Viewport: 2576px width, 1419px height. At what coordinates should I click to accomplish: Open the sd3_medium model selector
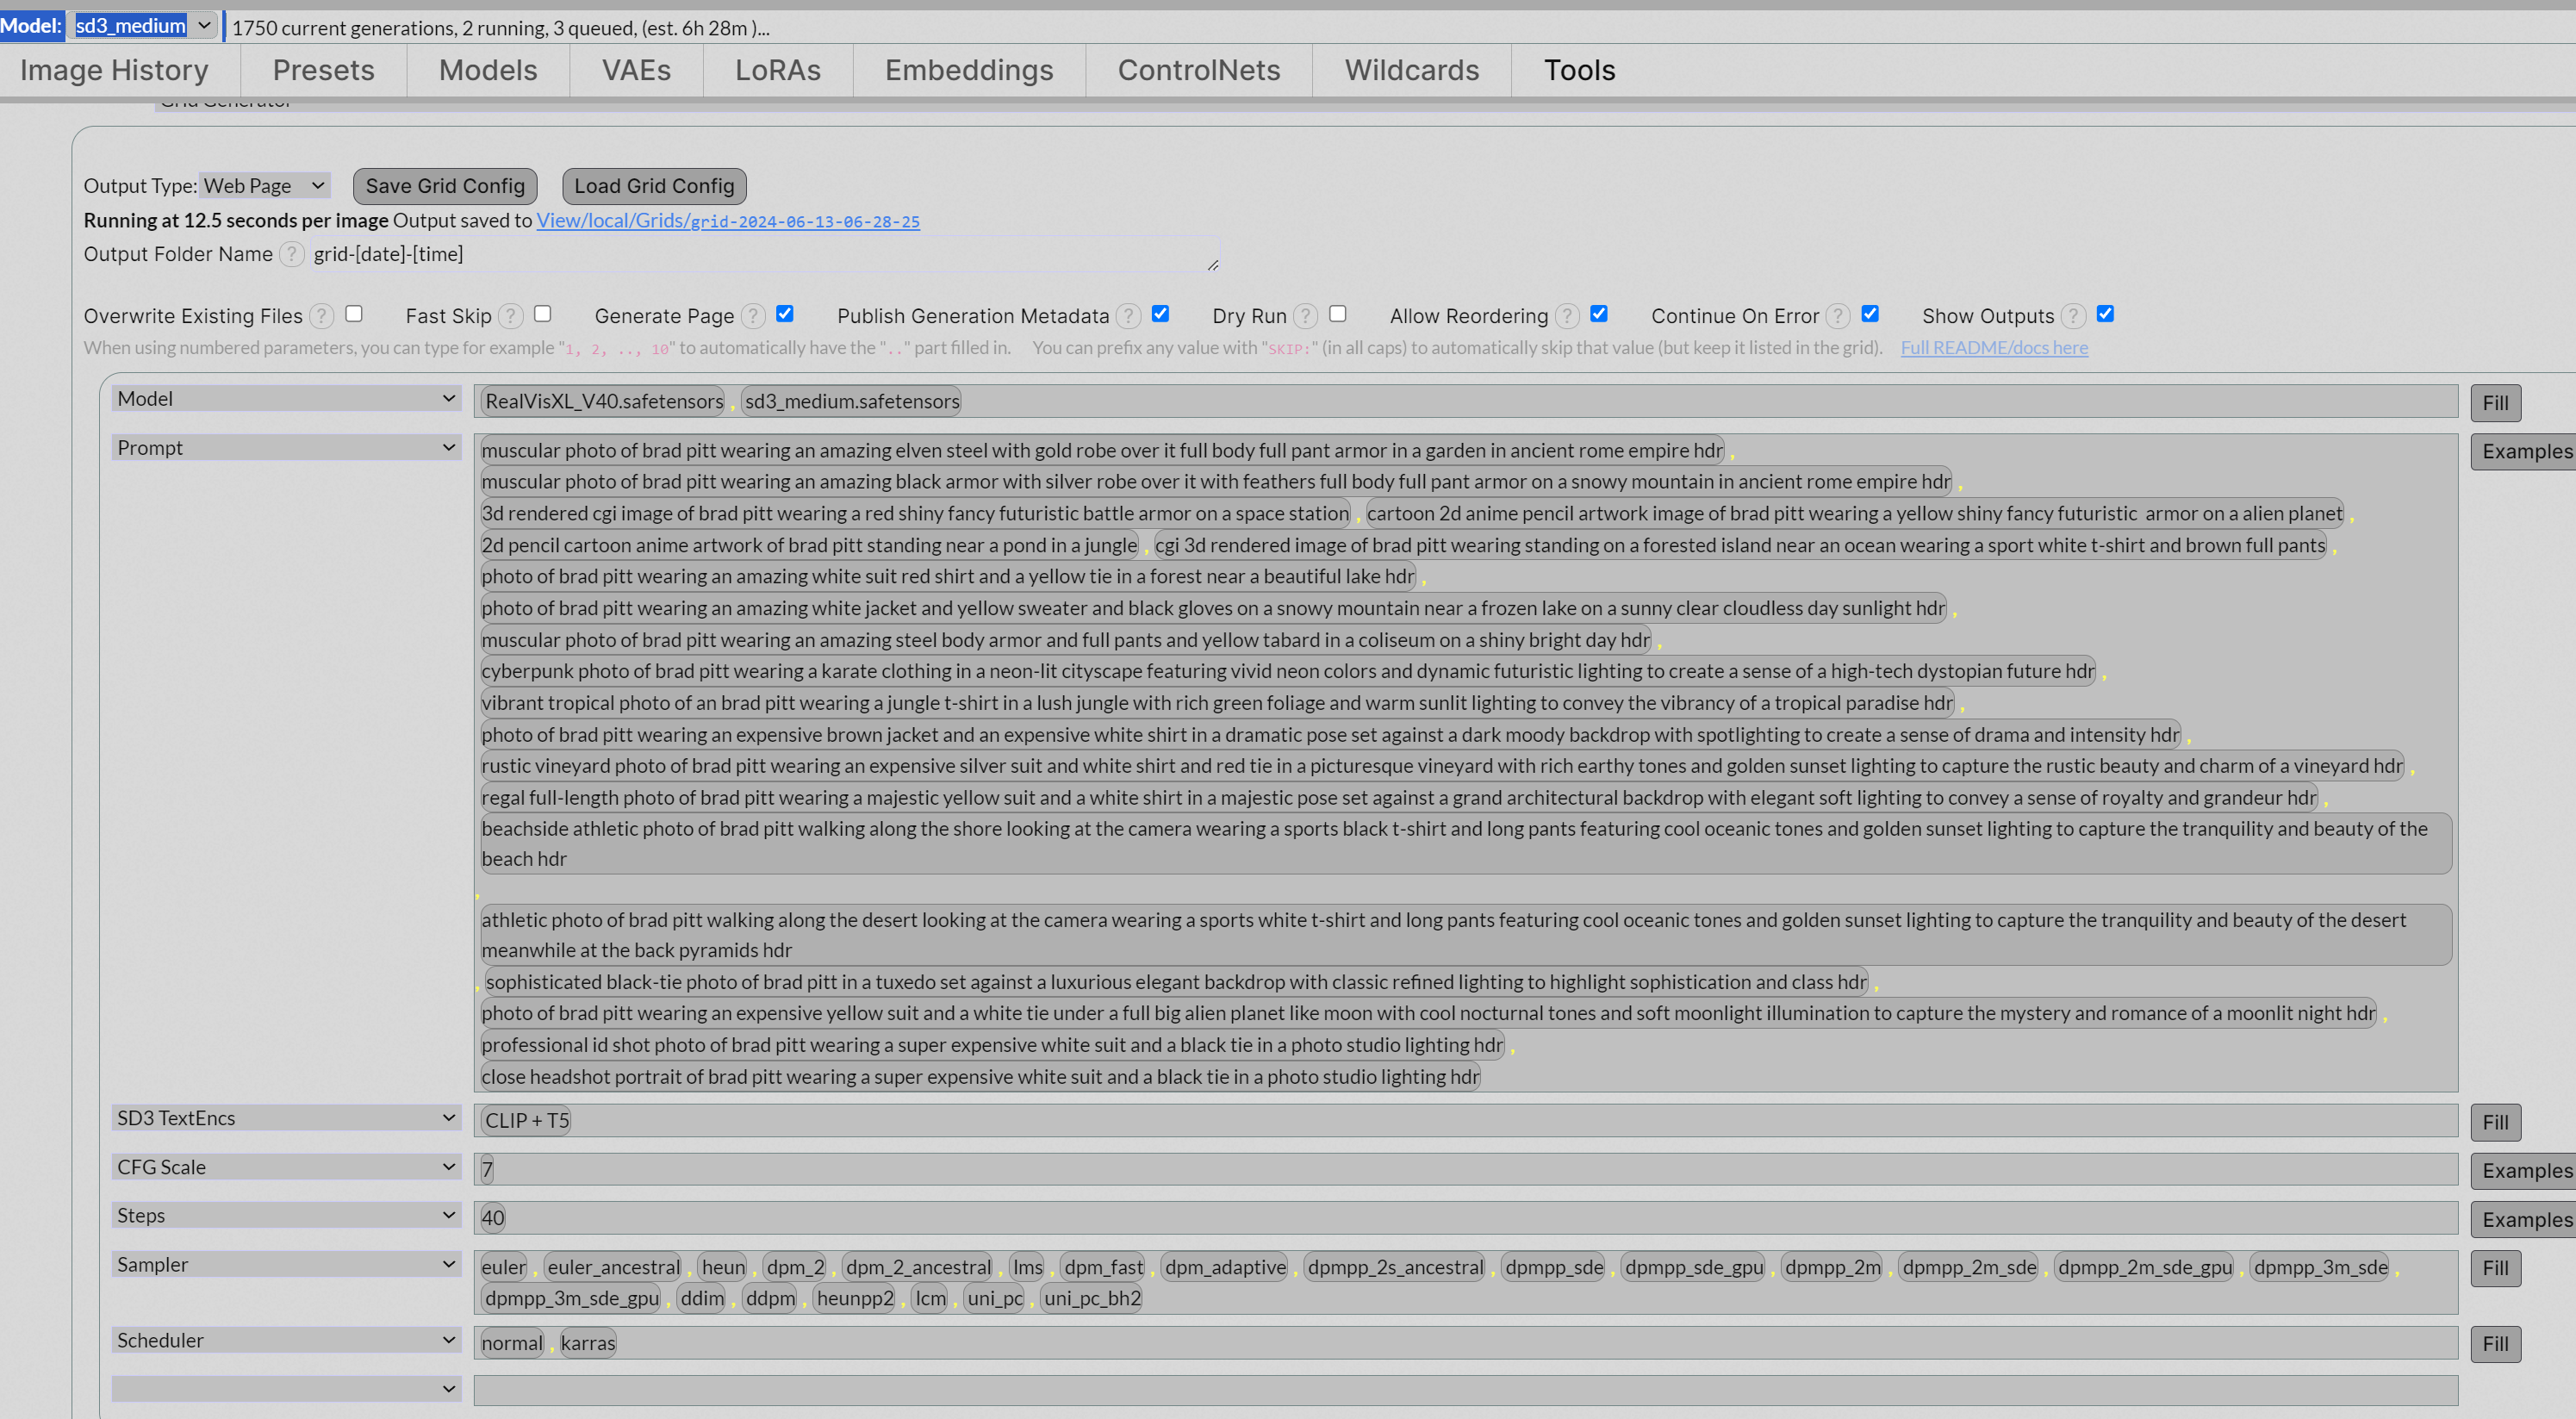tap(144, 26)
